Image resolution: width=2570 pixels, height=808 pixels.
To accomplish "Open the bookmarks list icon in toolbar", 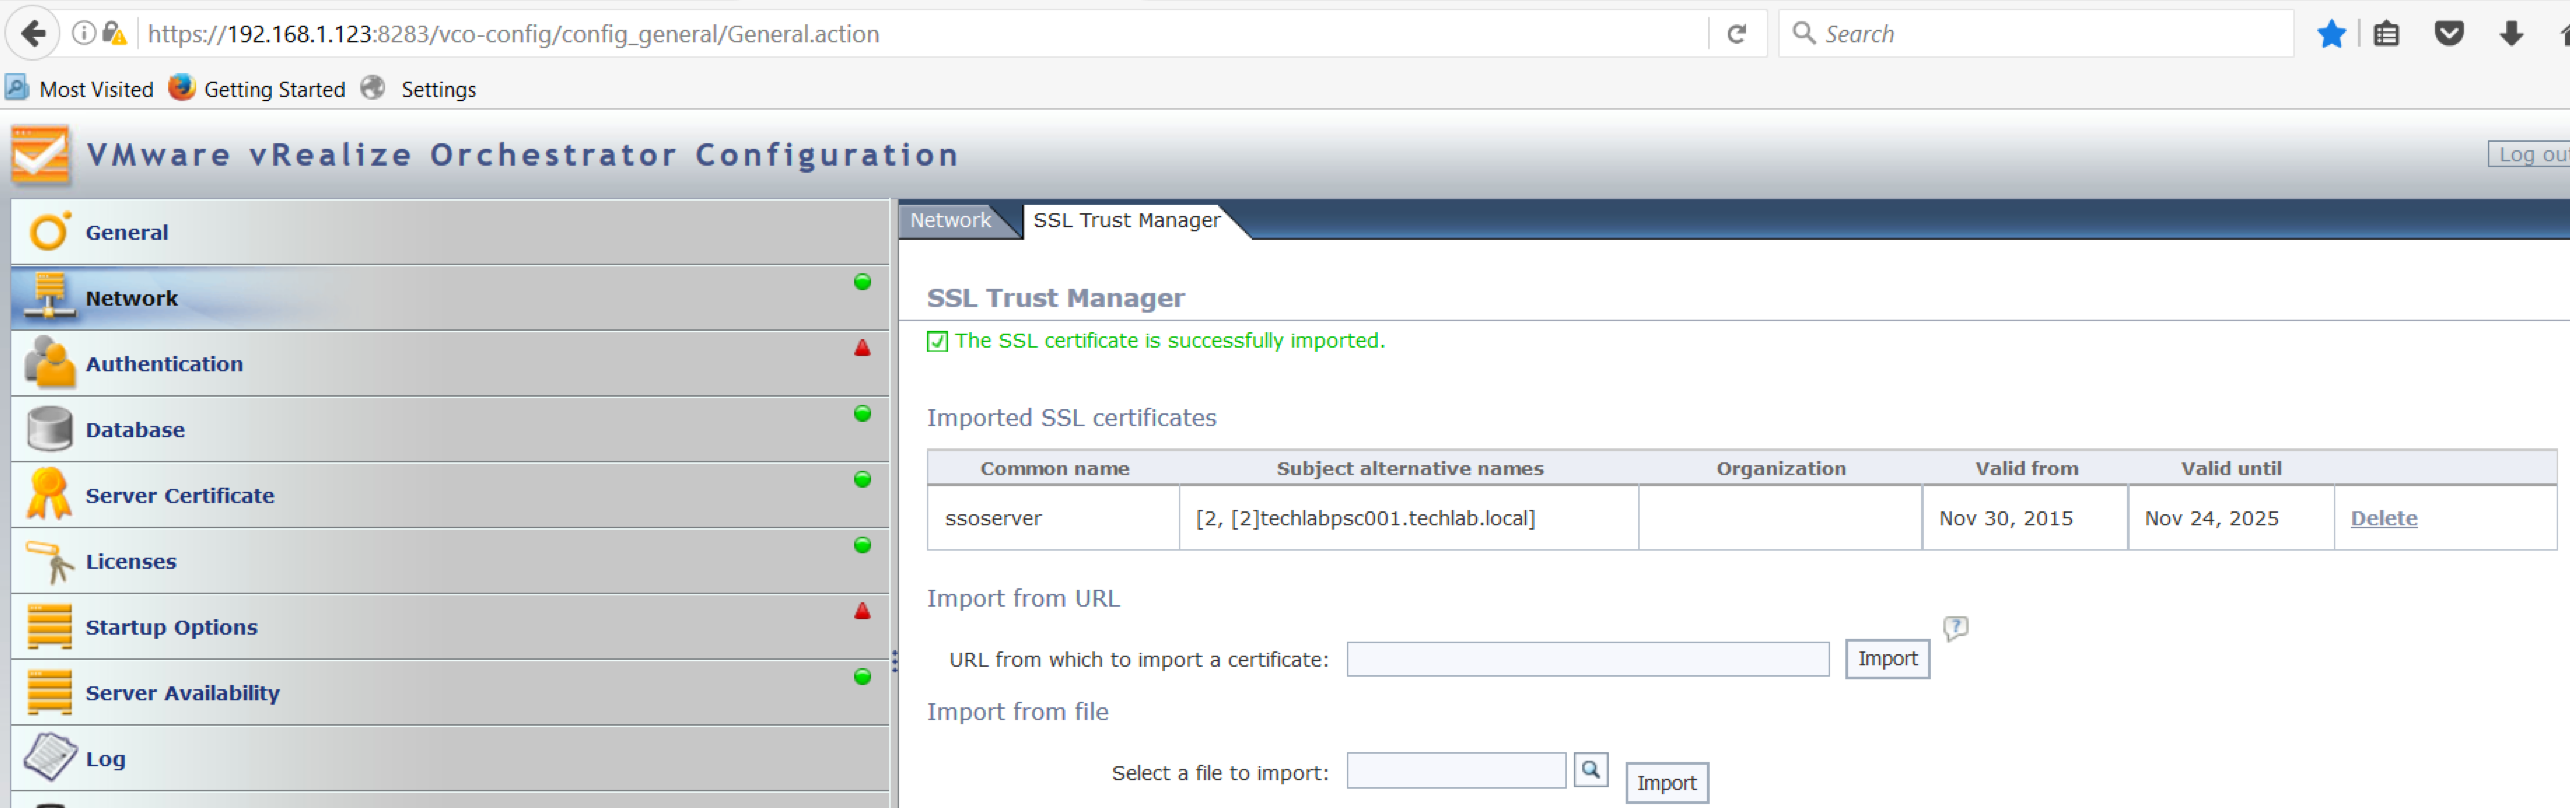I will (2386, 34).
